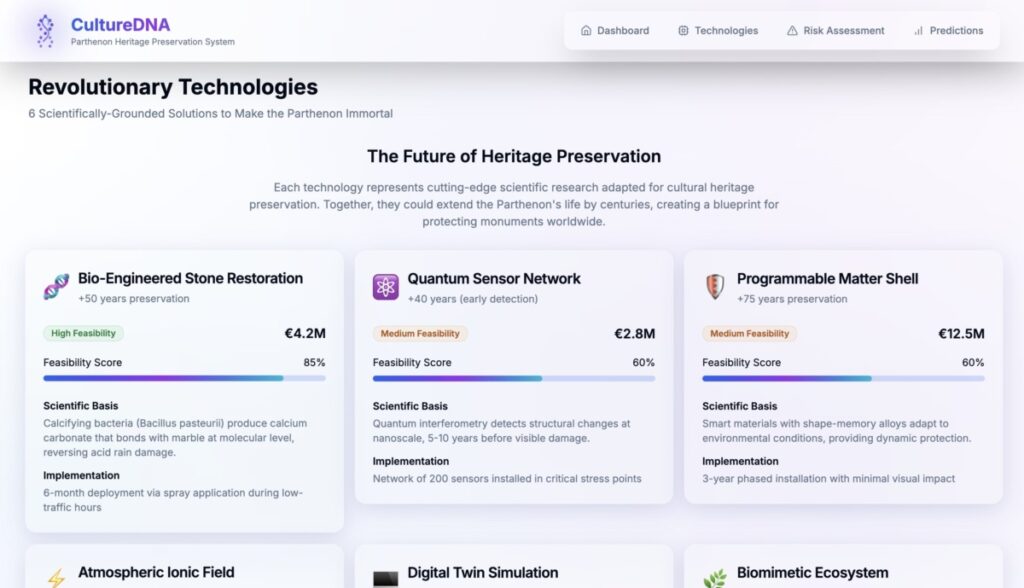Switch to the Dashboard tab
The height and width of the screenshot is (588, 1024).
[x=614, y=31]
